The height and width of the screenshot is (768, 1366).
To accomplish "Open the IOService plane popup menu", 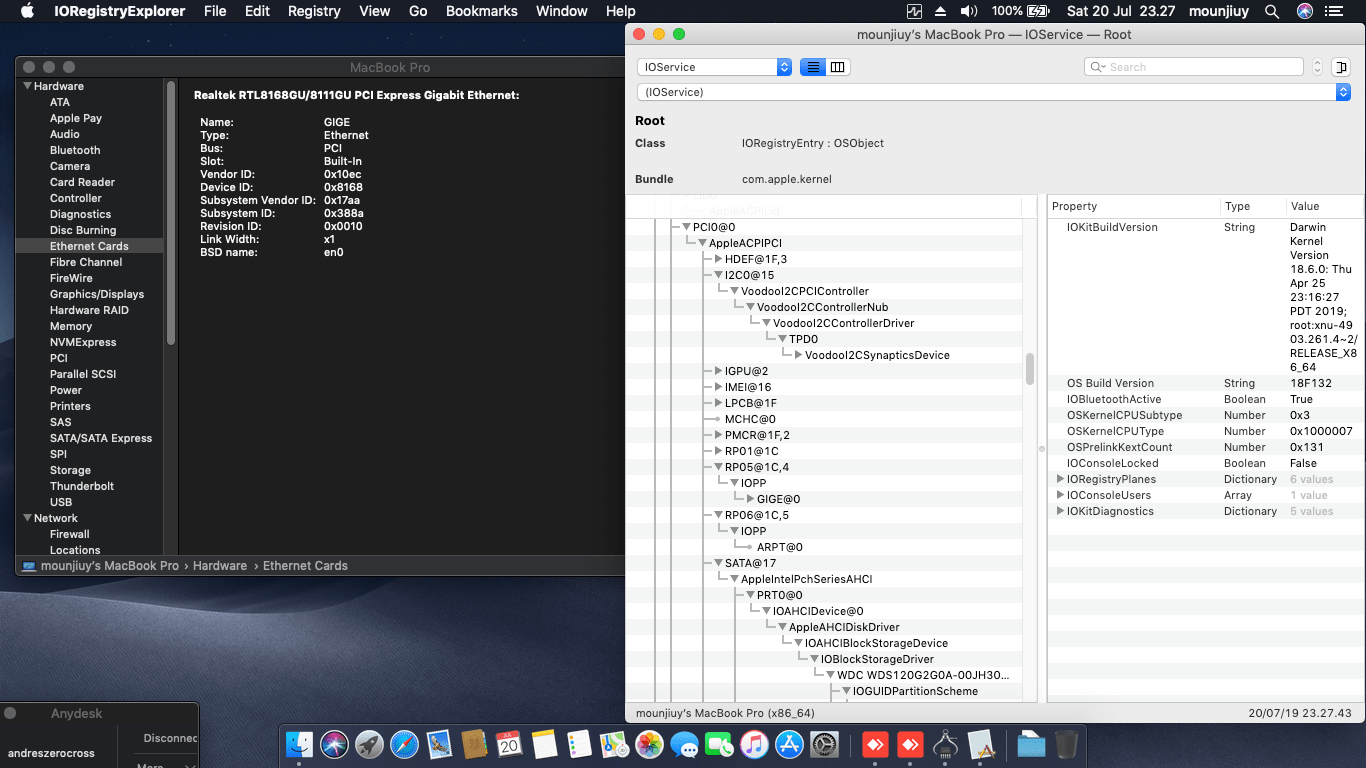I will (x=714, y=67).
